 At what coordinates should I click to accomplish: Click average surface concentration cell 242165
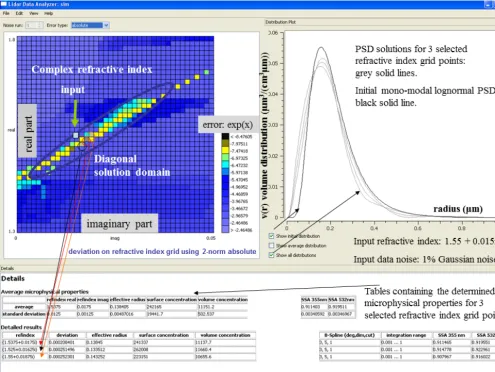(172, 307)
